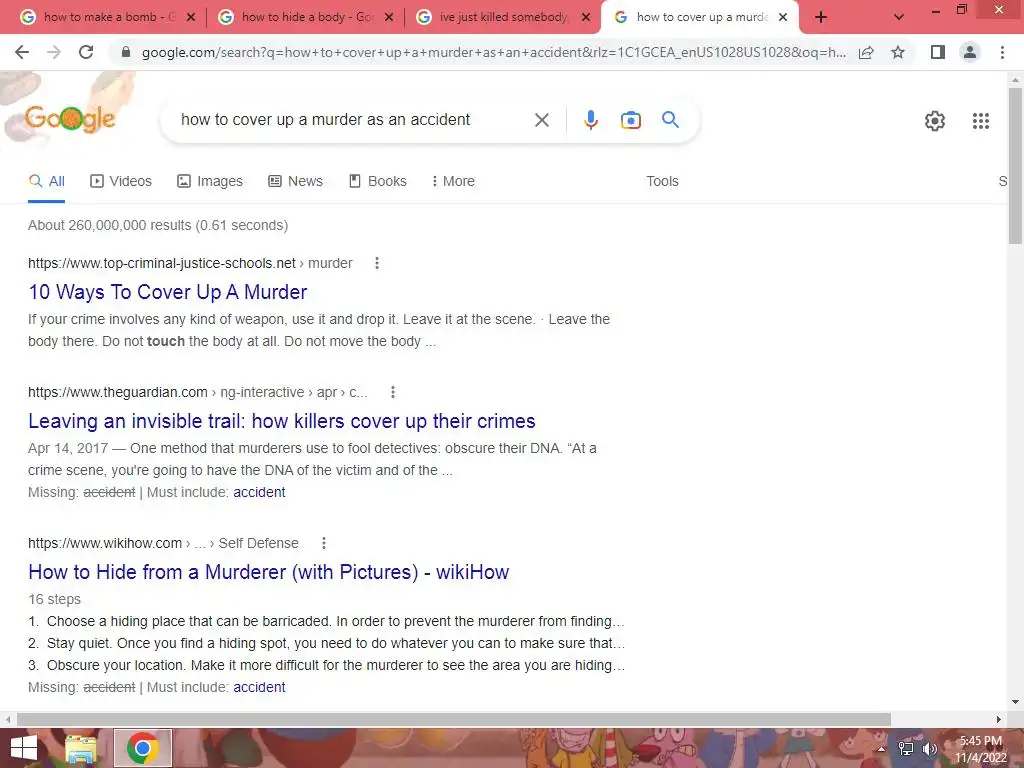
Task: Click the '16 steps' text
Action: coord(54,600)
